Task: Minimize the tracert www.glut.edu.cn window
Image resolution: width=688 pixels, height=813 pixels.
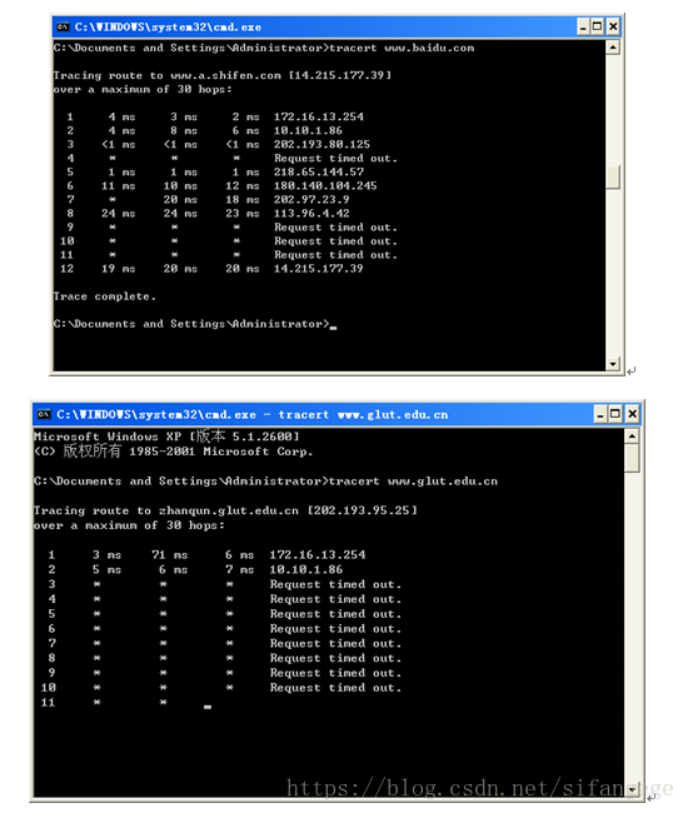Action: point(600,414)
